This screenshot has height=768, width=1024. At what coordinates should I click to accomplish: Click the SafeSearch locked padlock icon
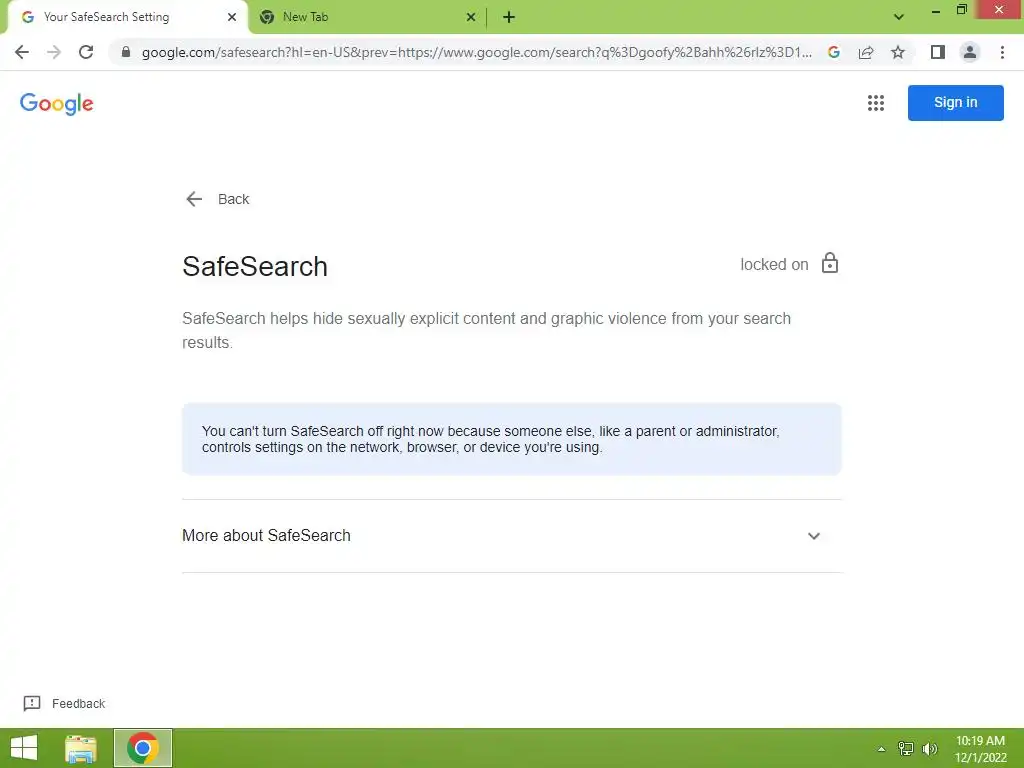click(x=829, y=263)
